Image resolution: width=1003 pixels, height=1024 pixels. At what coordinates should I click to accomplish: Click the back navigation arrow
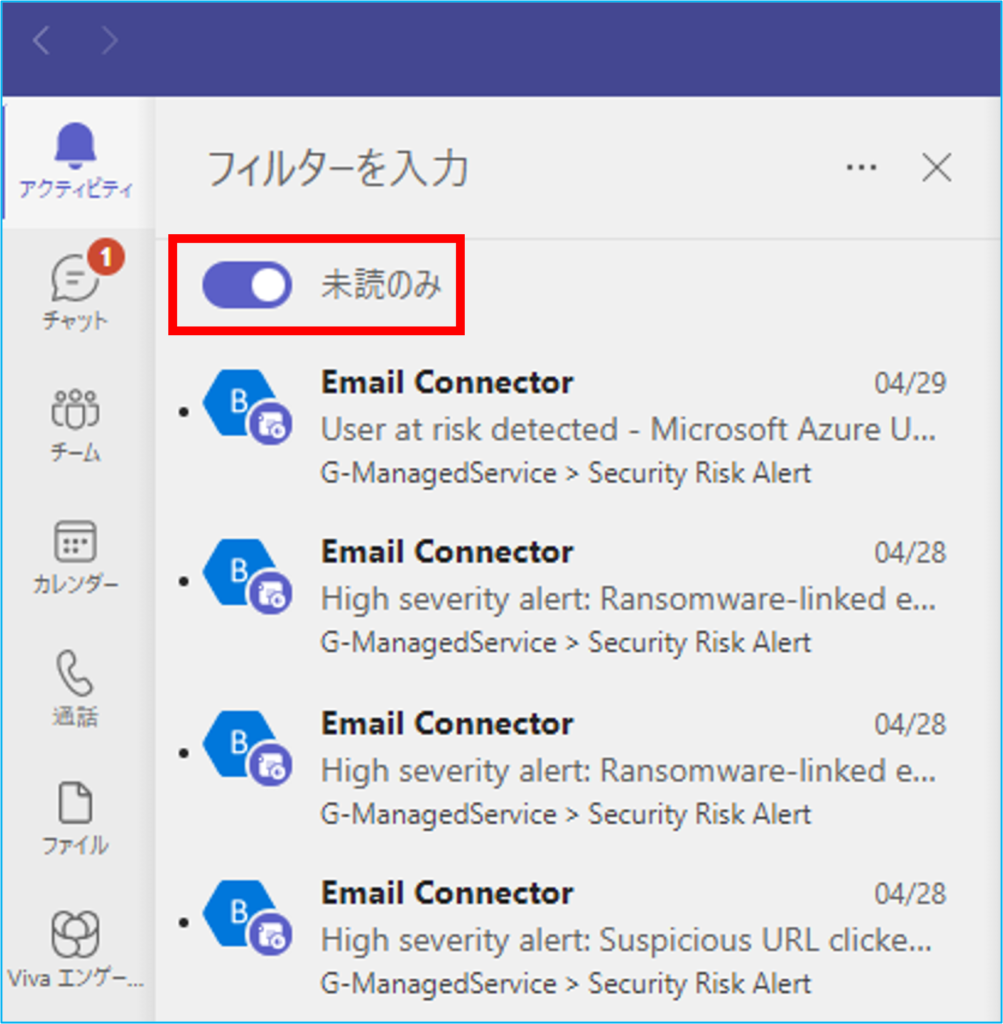[x=41, y=41]
